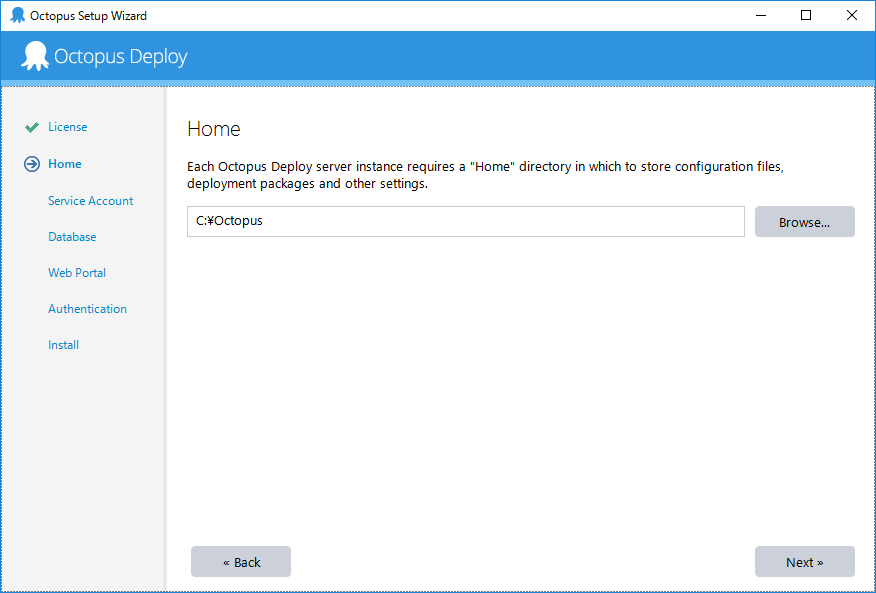The height and width of the screenshot is (593, 876).
Task: Click the Octopus Deploy logo in header
Action: pyautogui.click(x=104, y=56)
